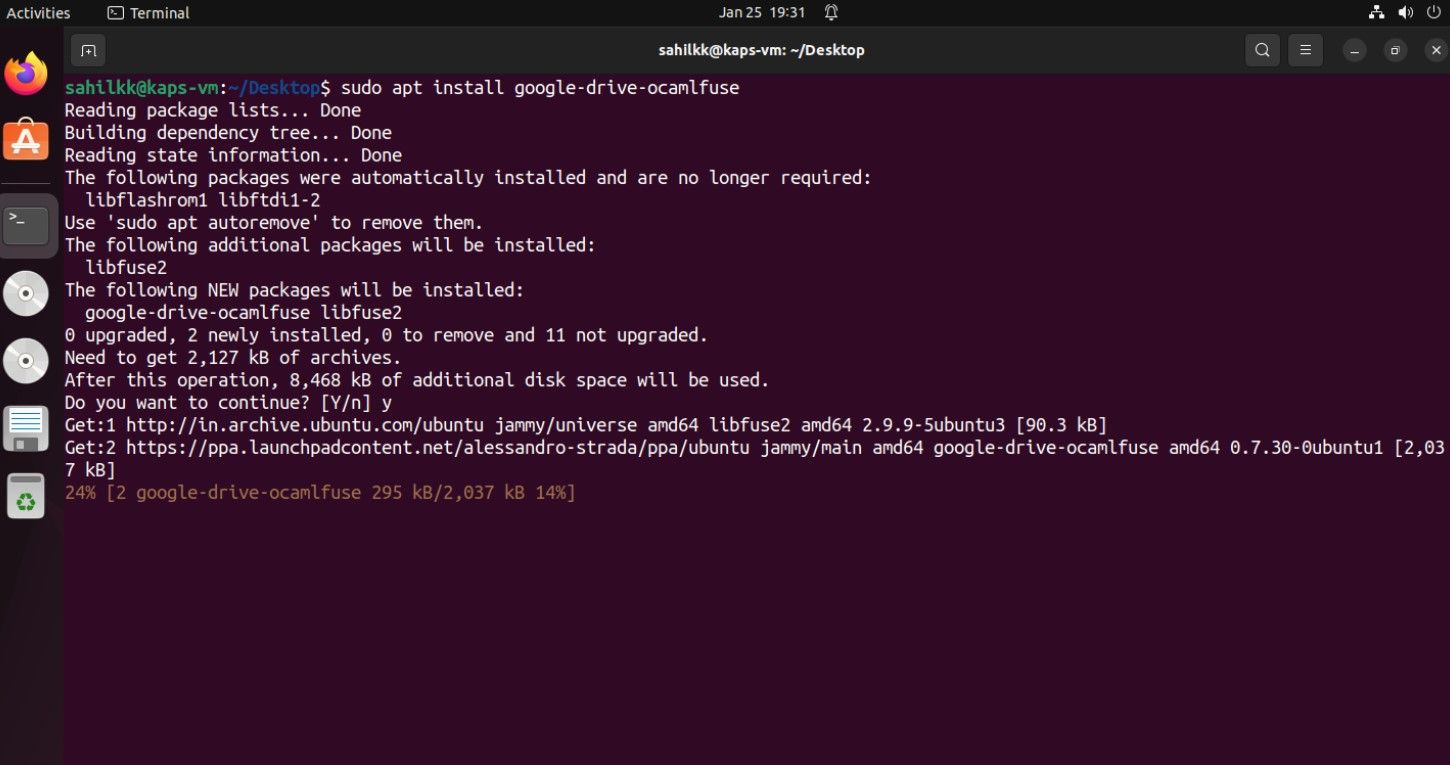Open the lower disc drive in dock
This screenshot has height=765, width=1450.
point(26,361)
